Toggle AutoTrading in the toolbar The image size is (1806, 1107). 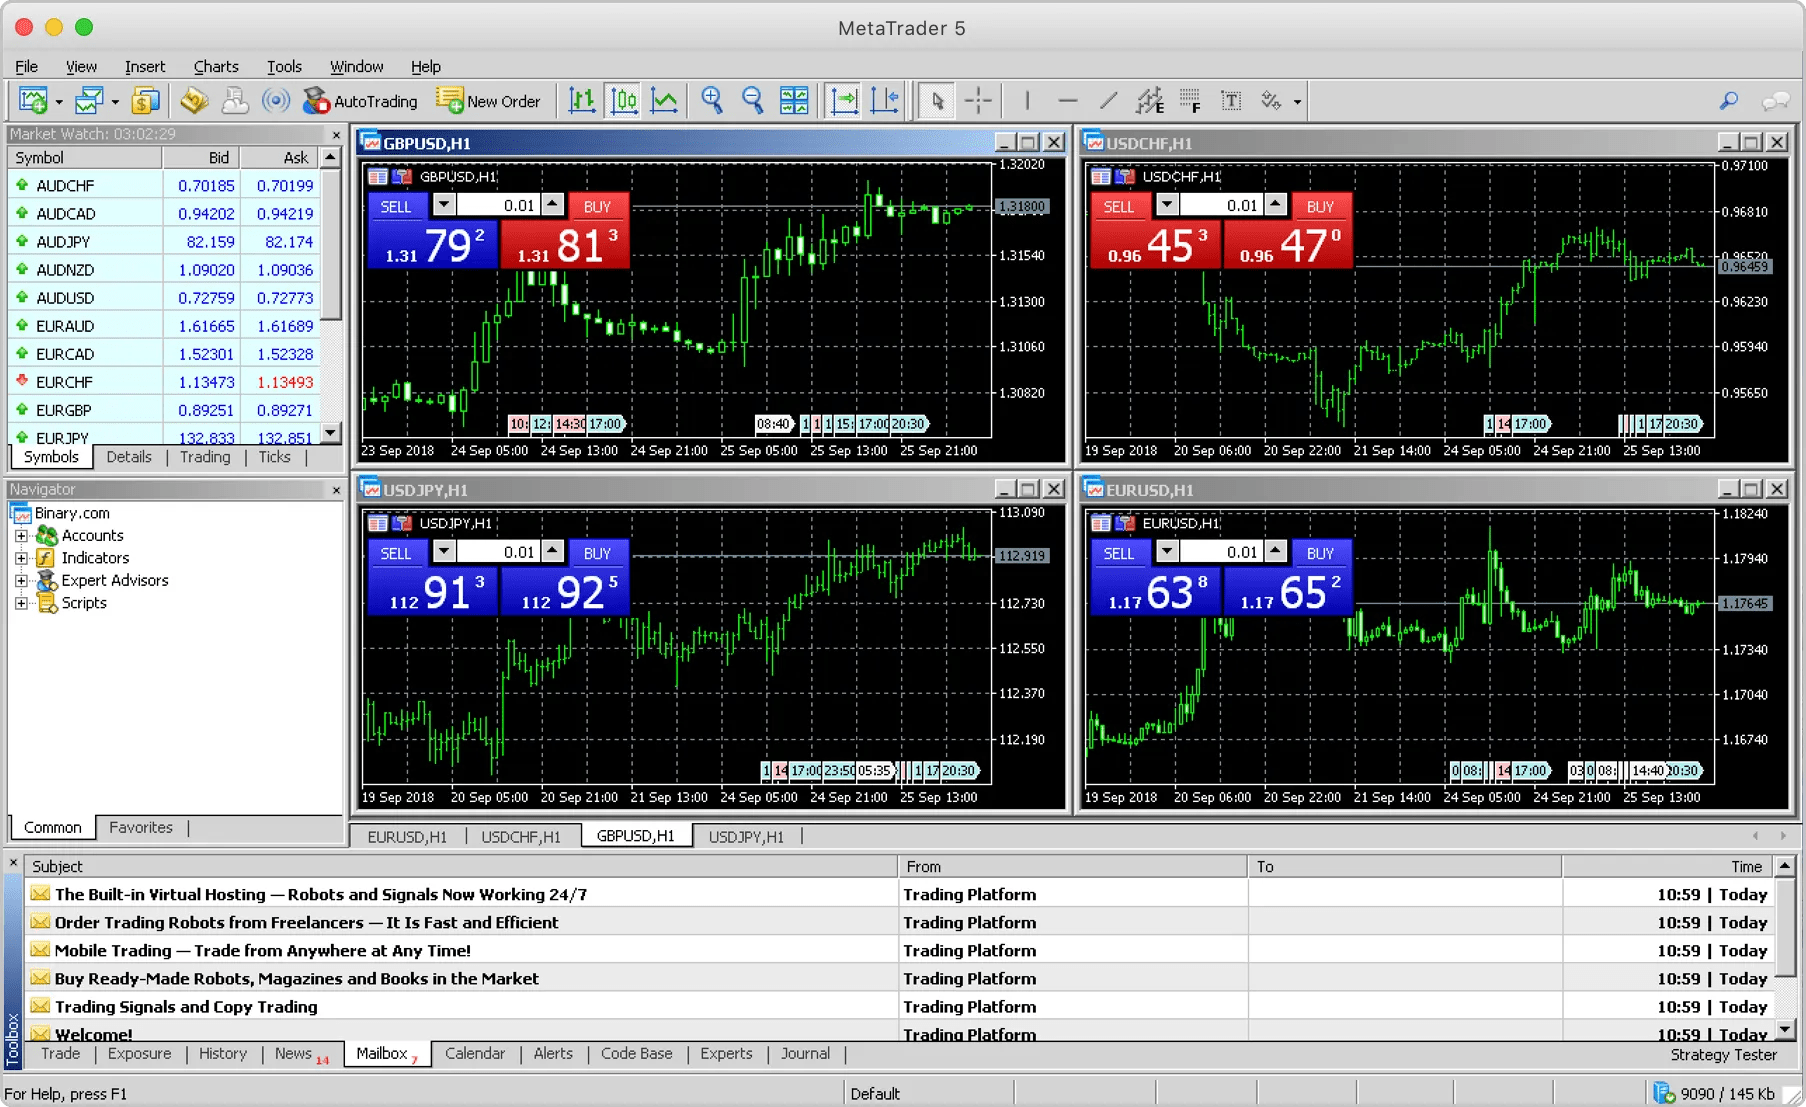361,101
